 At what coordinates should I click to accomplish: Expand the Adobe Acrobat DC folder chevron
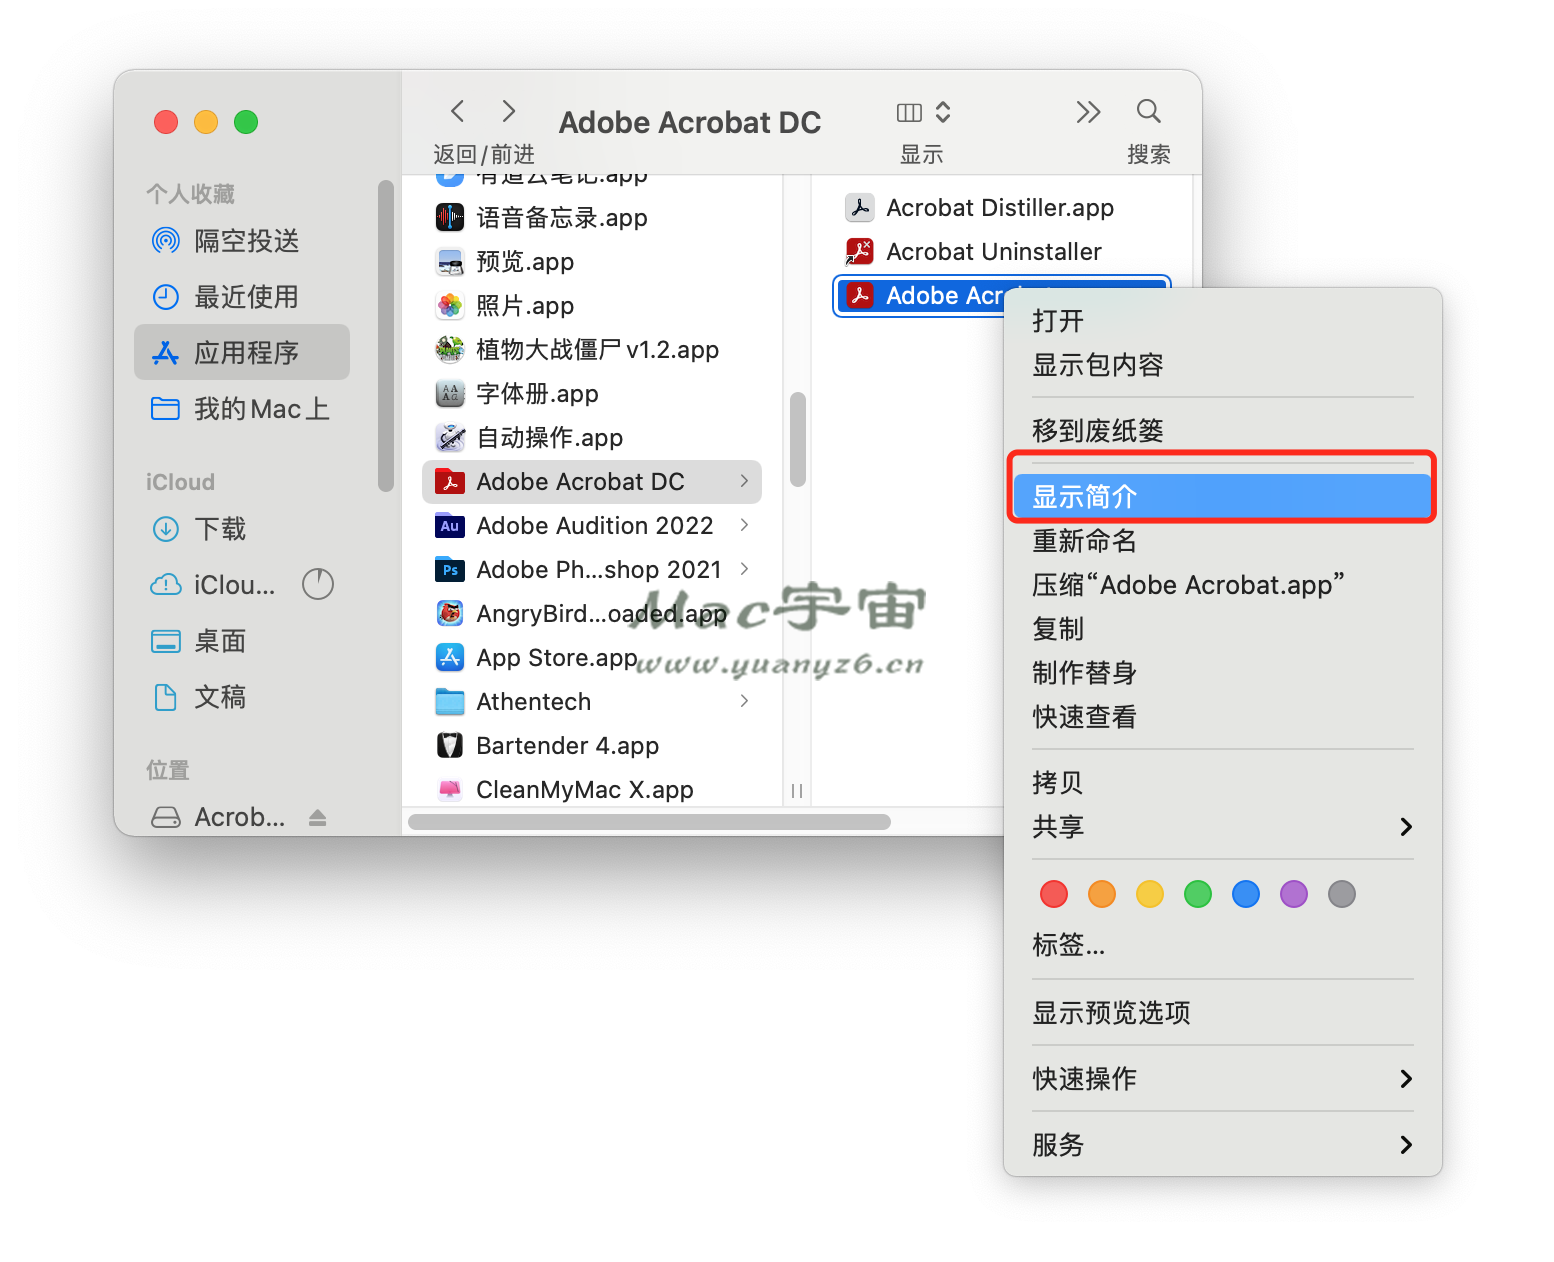click(744, 481)
